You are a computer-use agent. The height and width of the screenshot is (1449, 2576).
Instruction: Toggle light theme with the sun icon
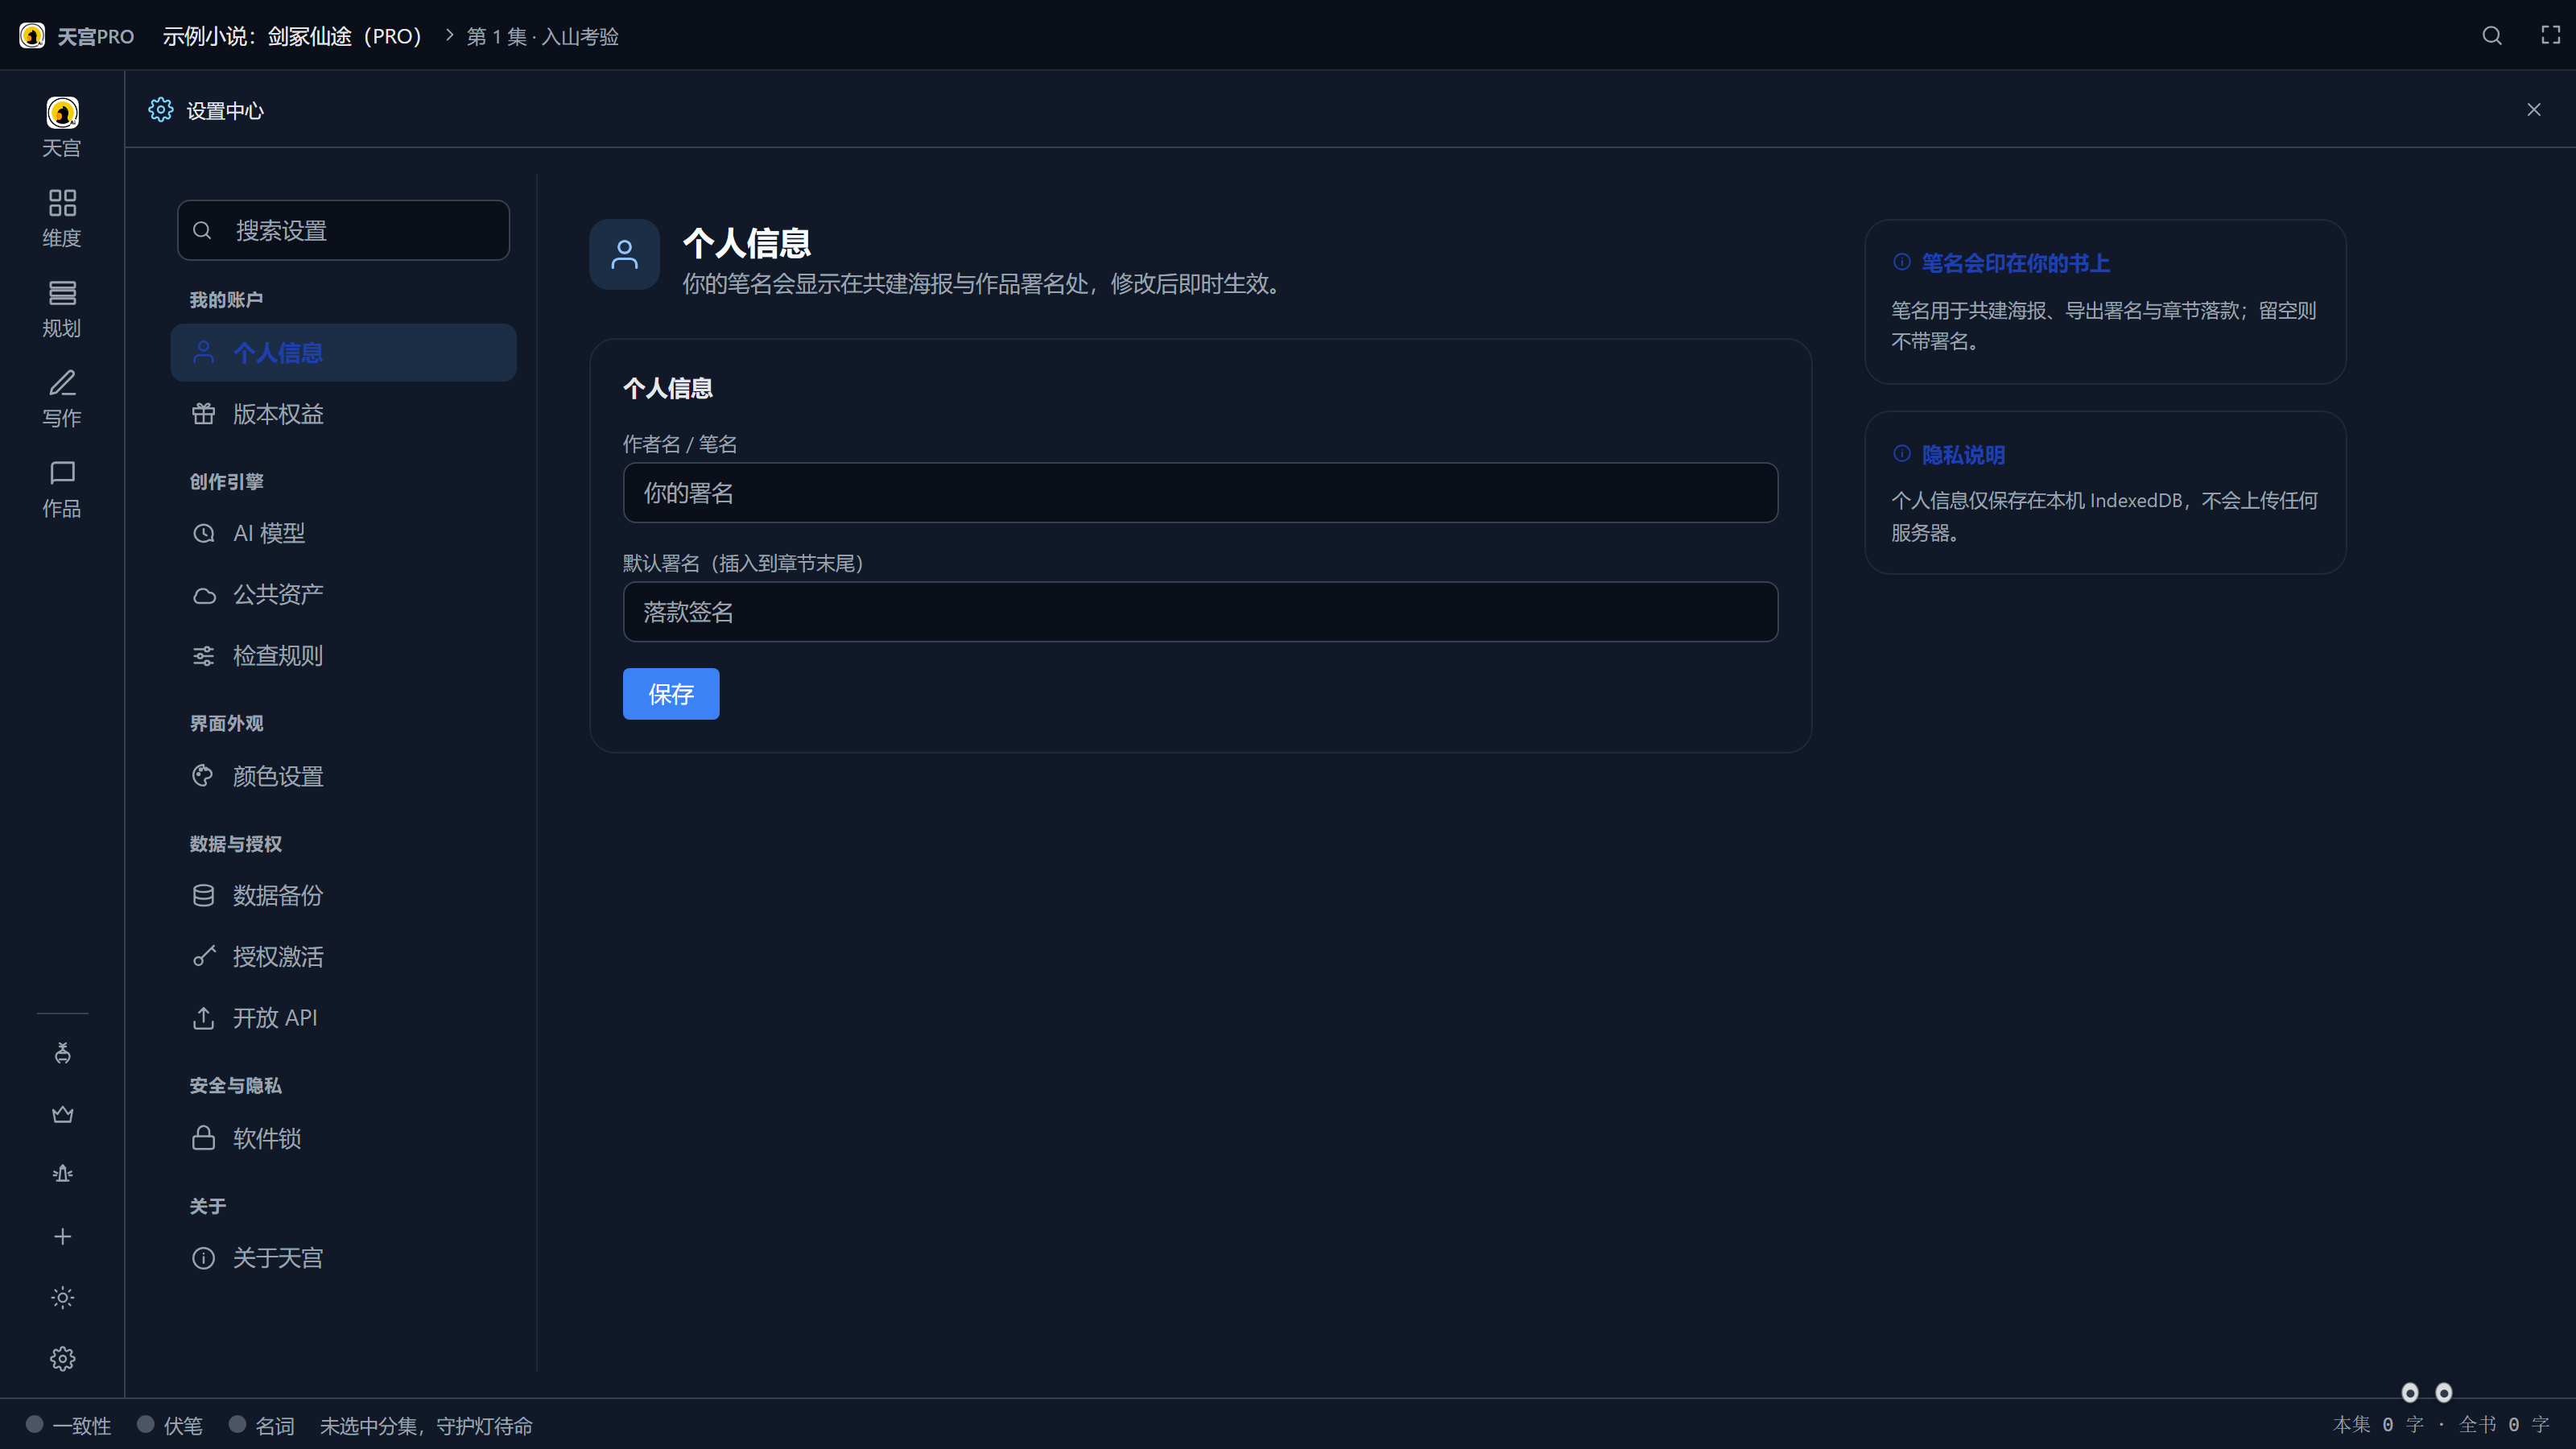(x=62, y=1297)
